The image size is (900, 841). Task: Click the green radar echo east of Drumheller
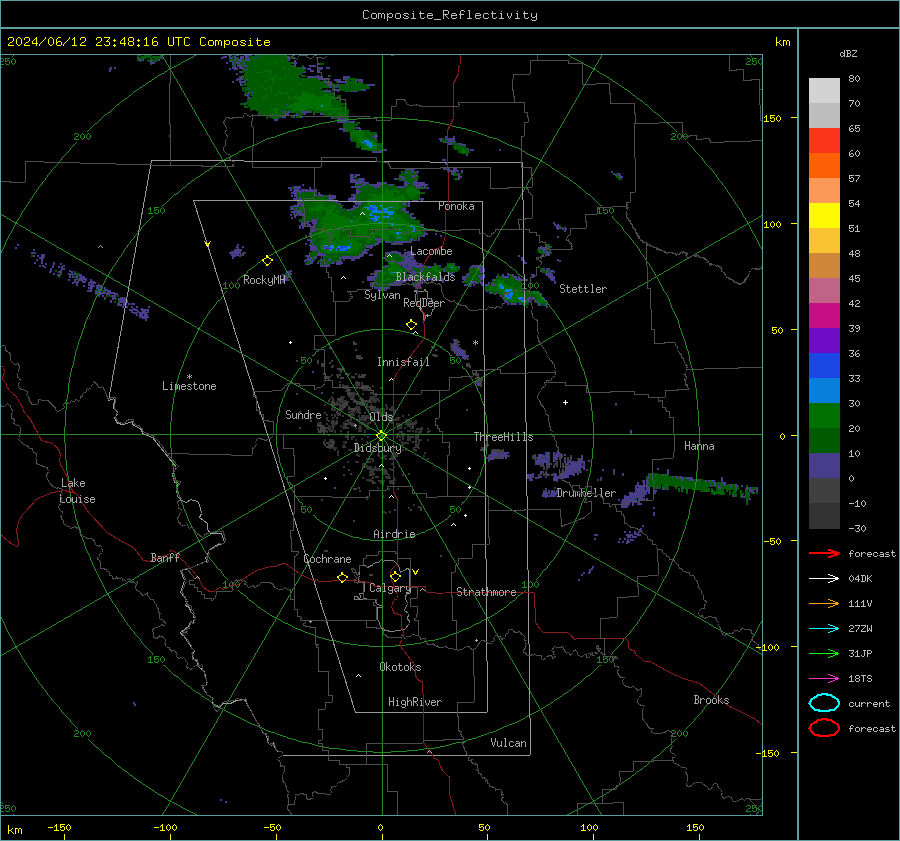tap(703, 484)
